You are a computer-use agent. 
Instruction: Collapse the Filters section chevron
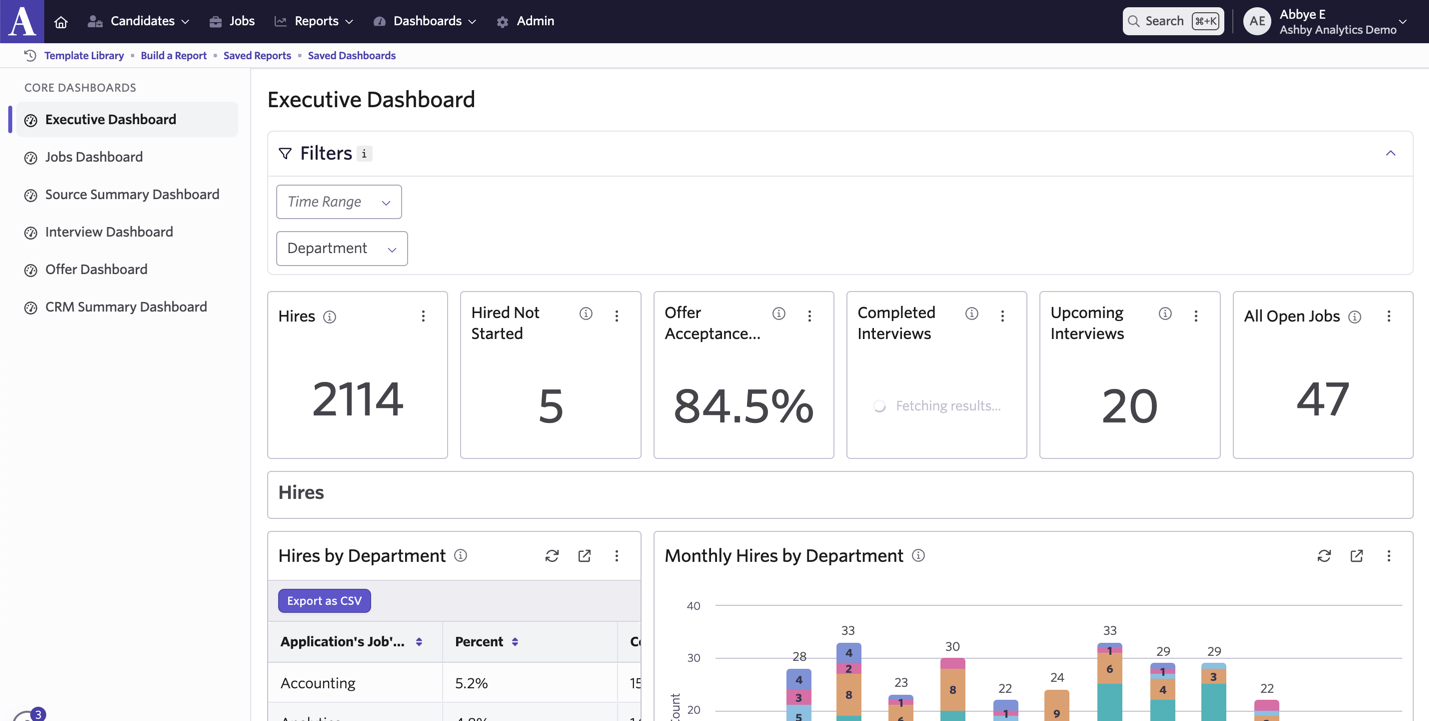pos(1391,154)
